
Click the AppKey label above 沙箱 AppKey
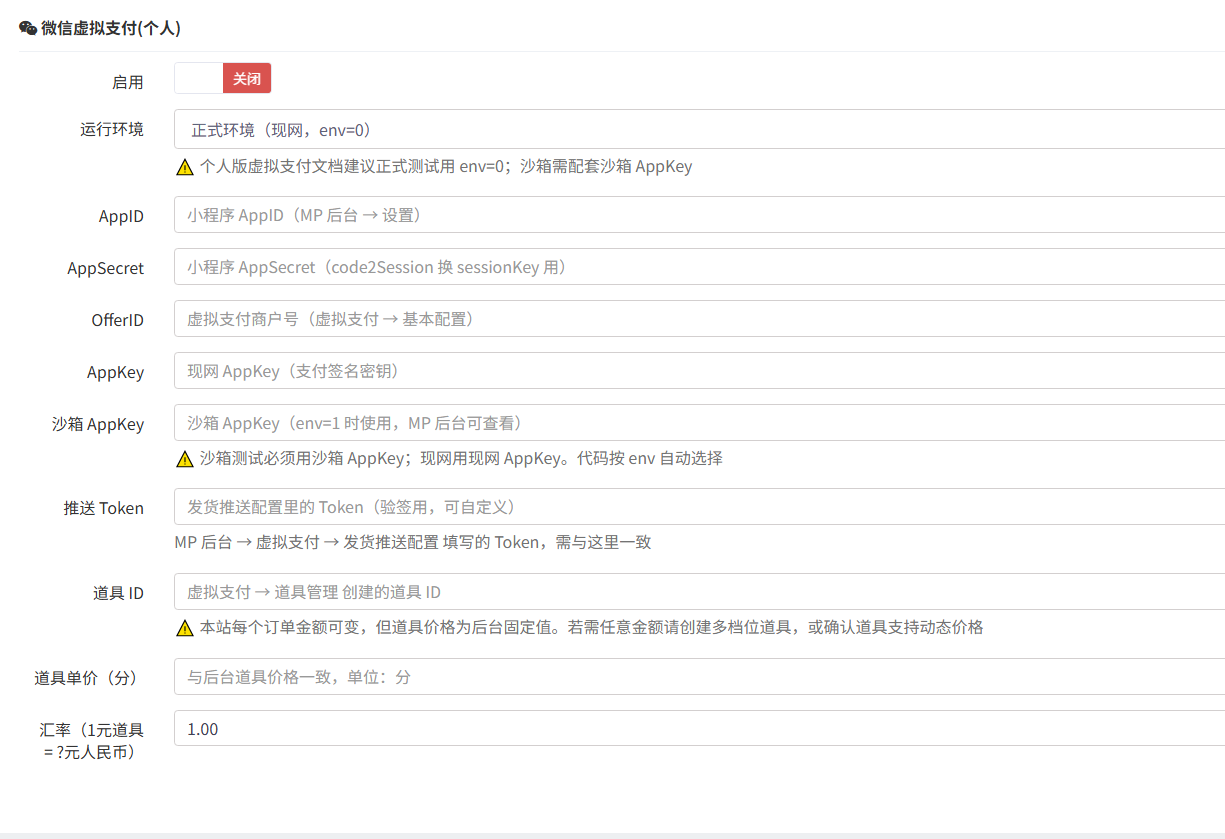(x=116, y=372)
